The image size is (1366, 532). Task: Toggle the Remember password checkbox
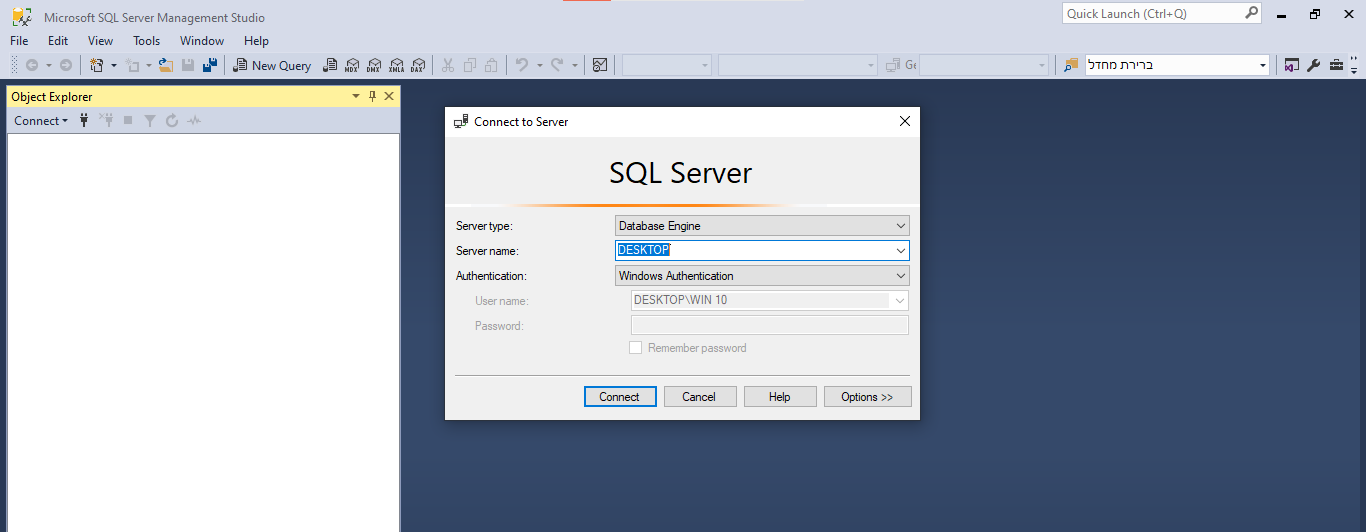[635, 348]
